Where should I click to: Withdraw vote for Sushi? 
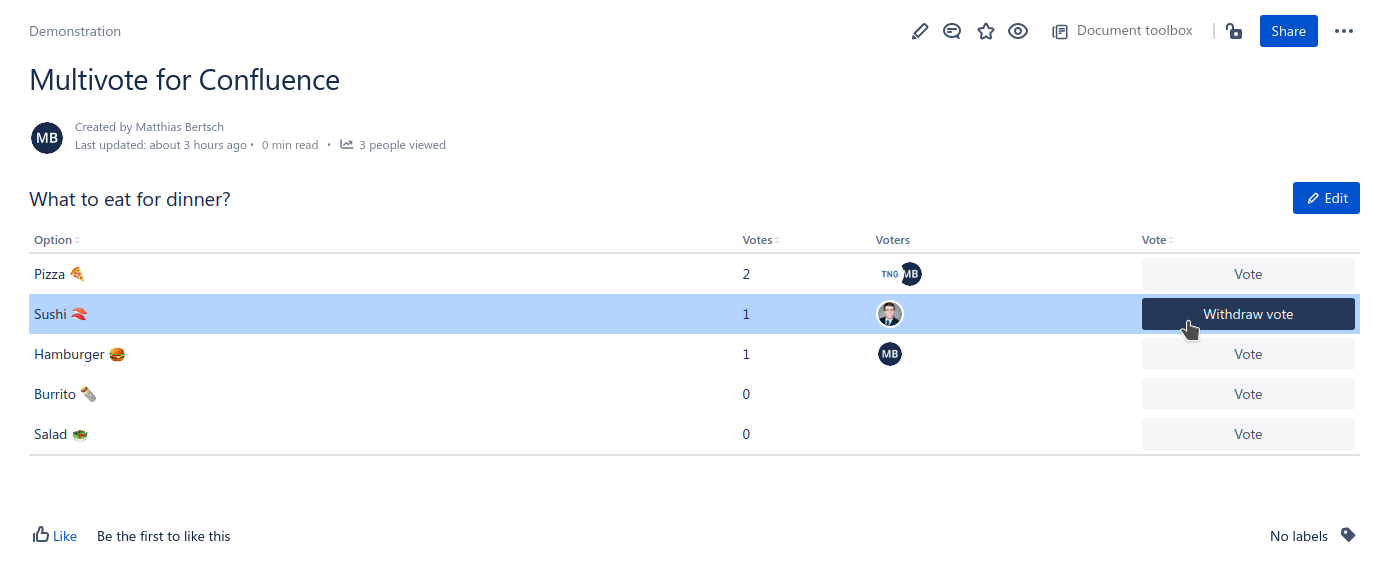pyautogui.click(x=1247, y=314)
